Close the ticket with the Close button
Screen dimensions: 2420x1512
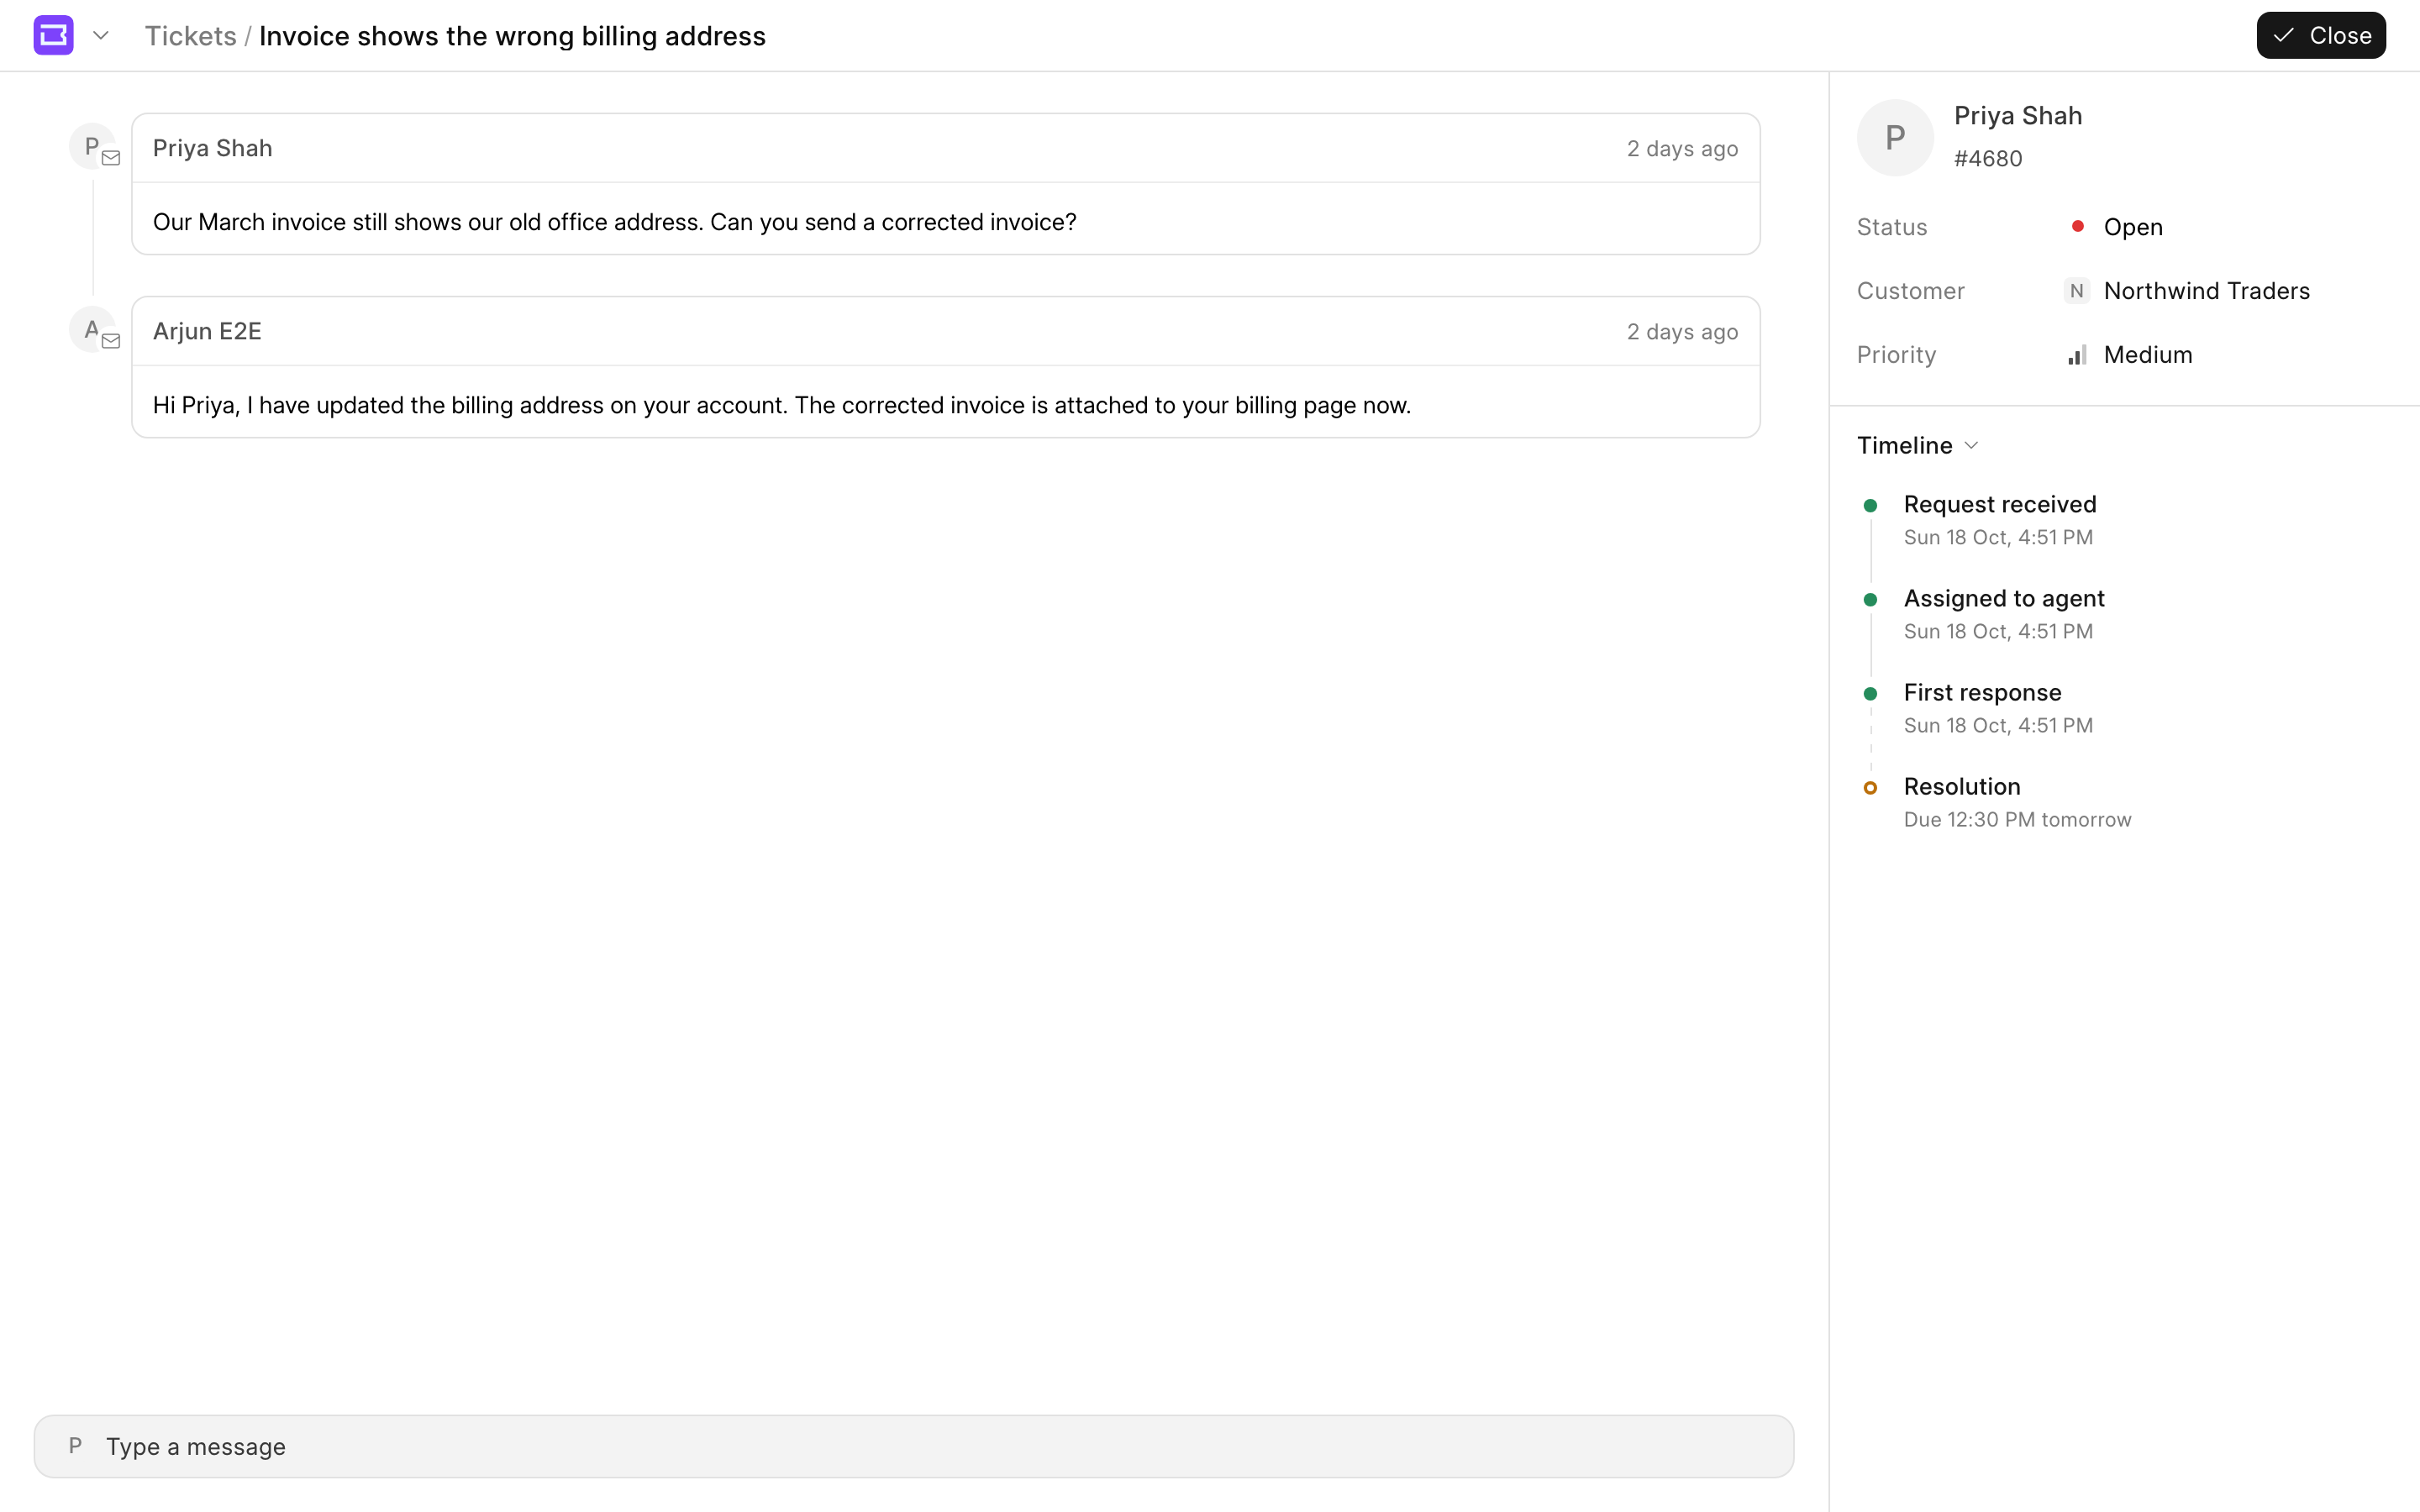click(x=2320, y=36)
